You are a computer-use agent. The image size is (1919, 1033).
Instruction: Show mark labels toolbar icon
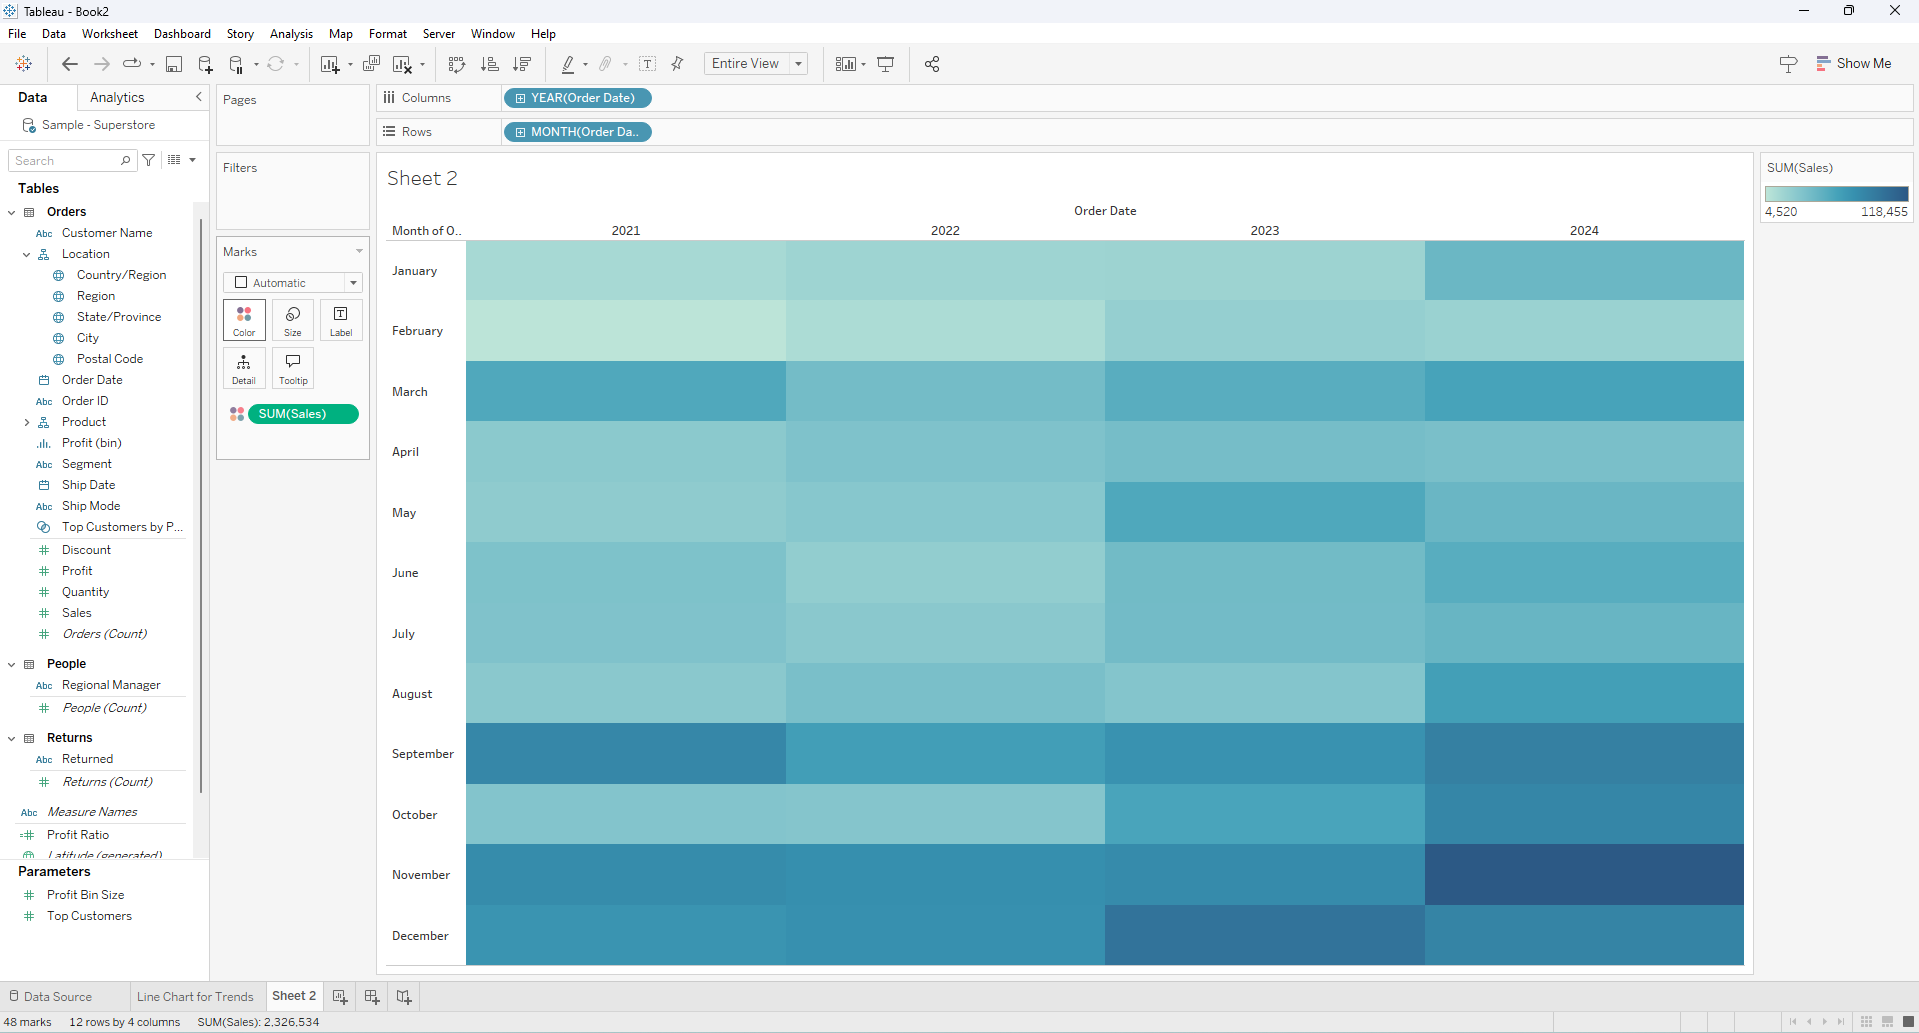(x=648, y=64)
